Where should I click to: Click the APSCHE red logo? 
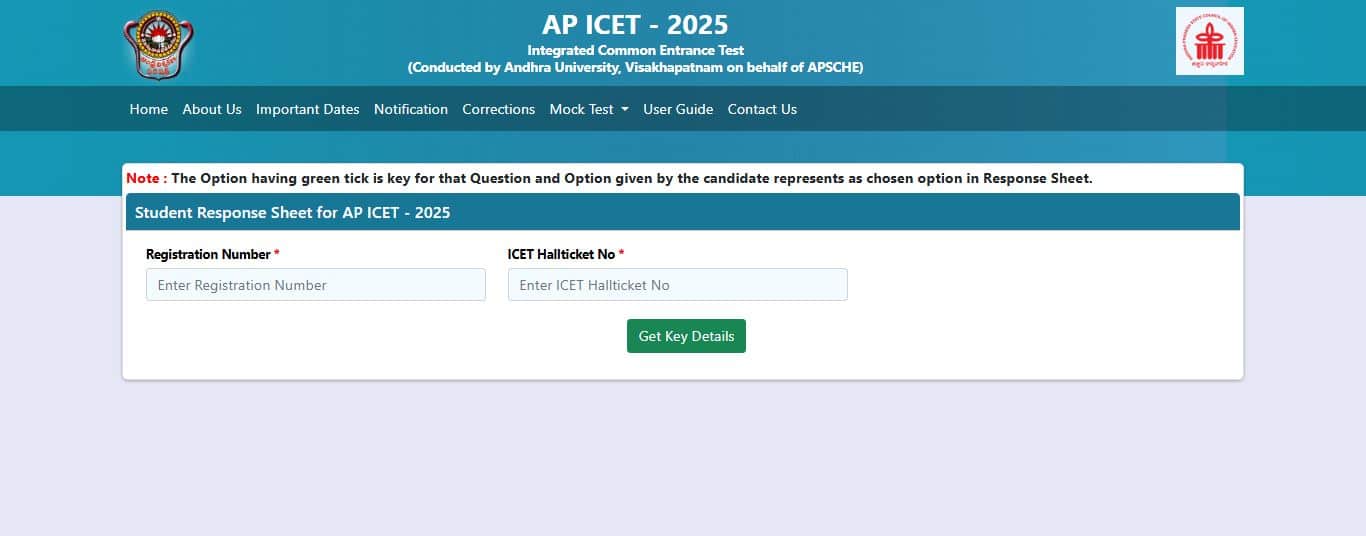(1209, 41)
